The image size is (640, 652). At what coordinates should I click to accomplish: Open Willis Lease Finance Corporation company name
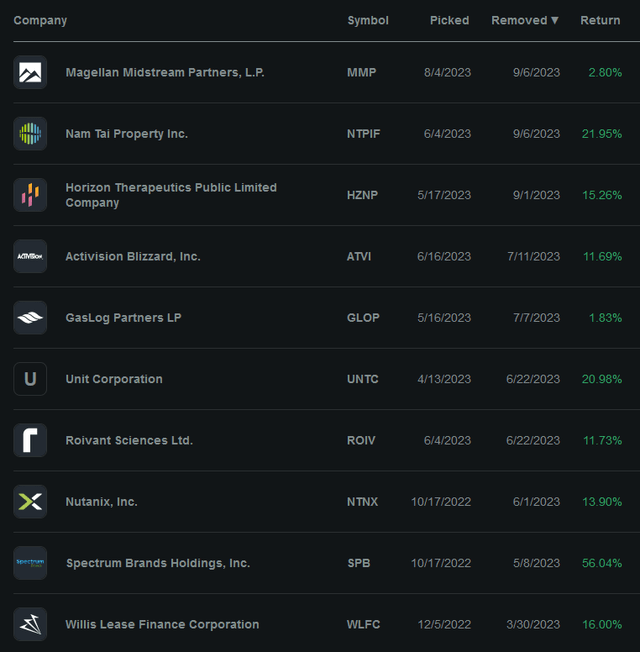click(162, 625)
